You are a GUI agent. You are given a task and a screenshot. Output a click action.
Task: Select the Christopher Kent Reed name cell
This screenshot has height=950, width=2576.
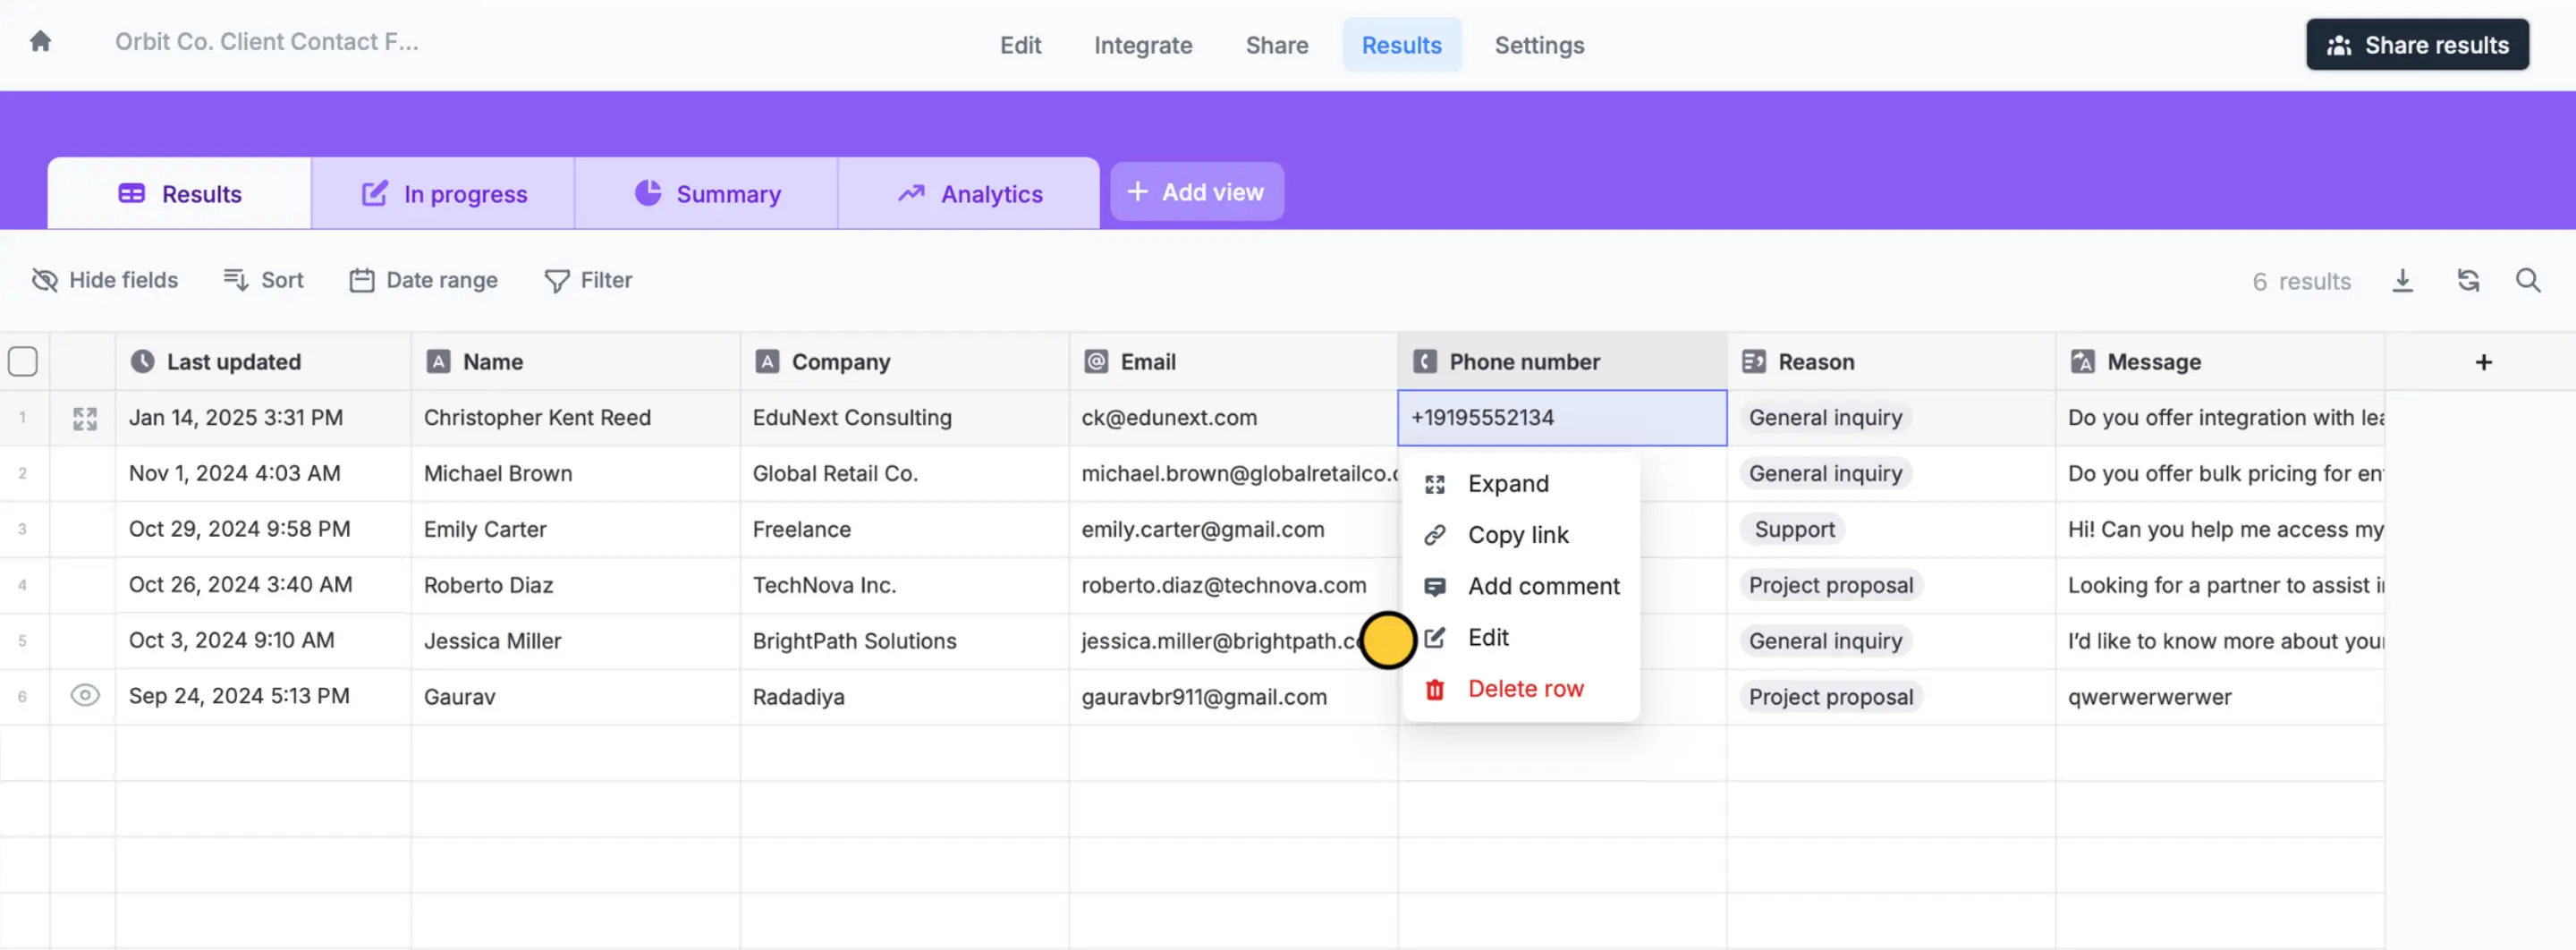tap(575, 418)
